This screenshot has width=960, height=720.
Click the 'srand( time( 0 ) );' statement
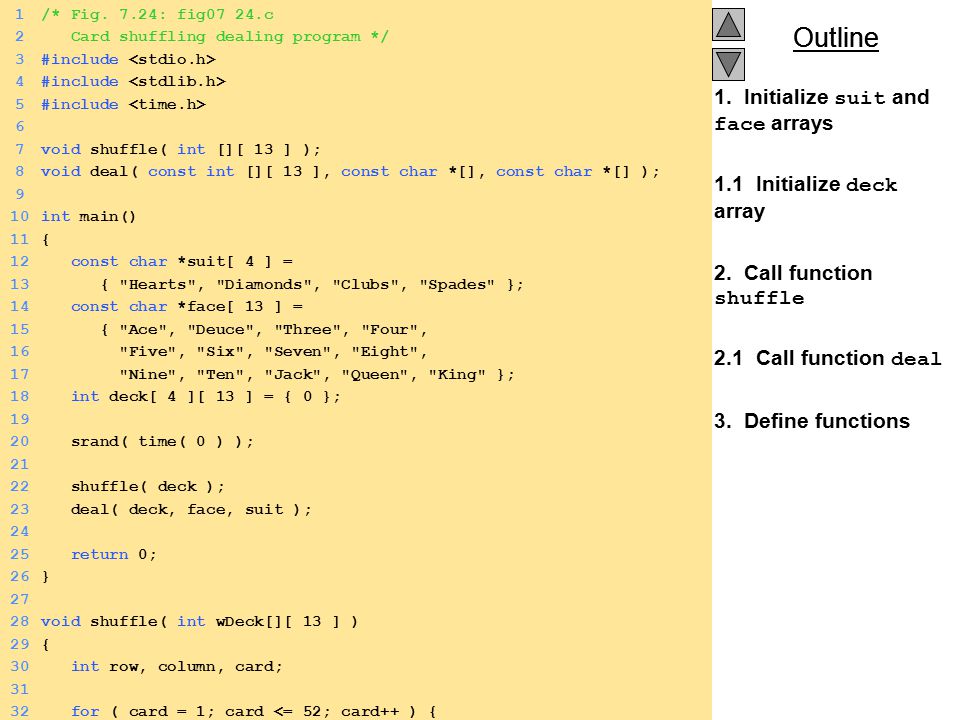tap(162, 441)
